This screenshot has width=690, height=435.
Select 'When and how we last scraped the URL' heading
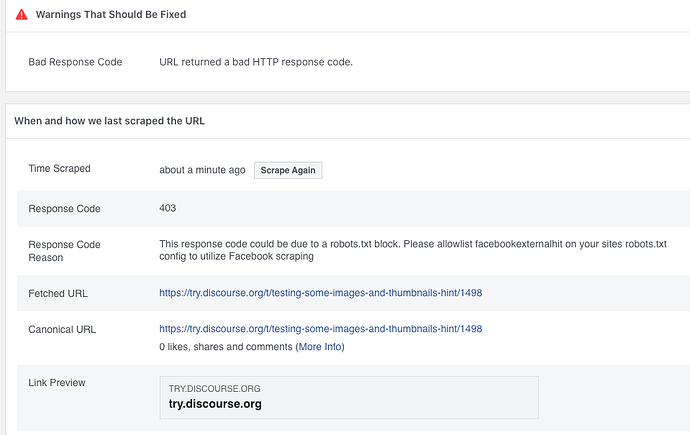point(110,121)
